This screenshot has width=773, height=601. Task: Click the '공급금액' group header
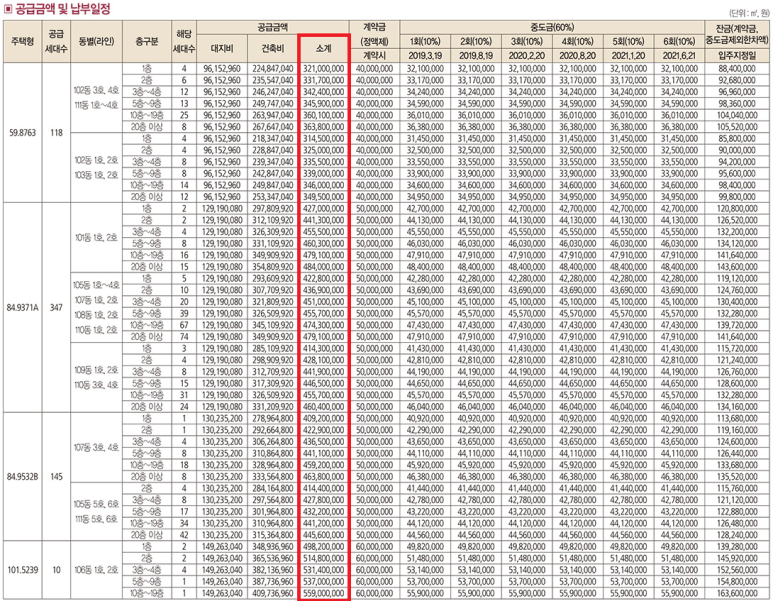(273, 28)
